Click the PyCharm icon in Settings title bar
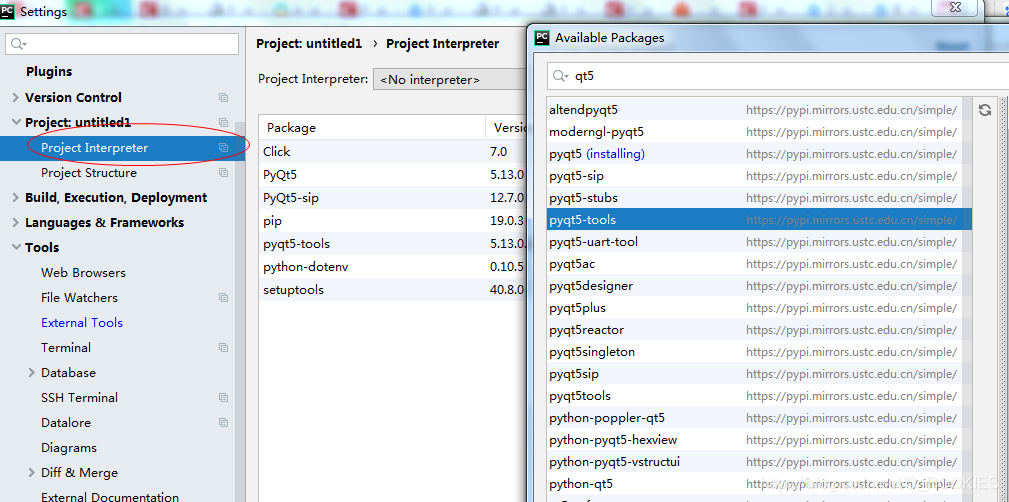 click(x=8, y=11)
